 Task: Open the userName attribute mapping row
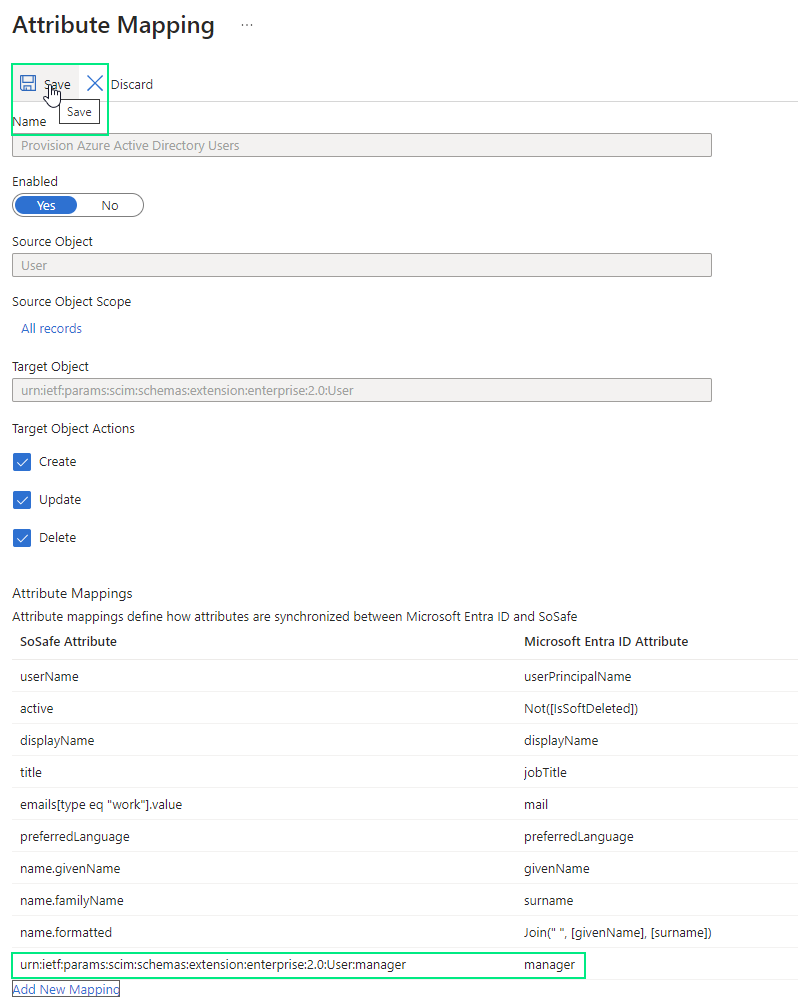pos(49,676)
